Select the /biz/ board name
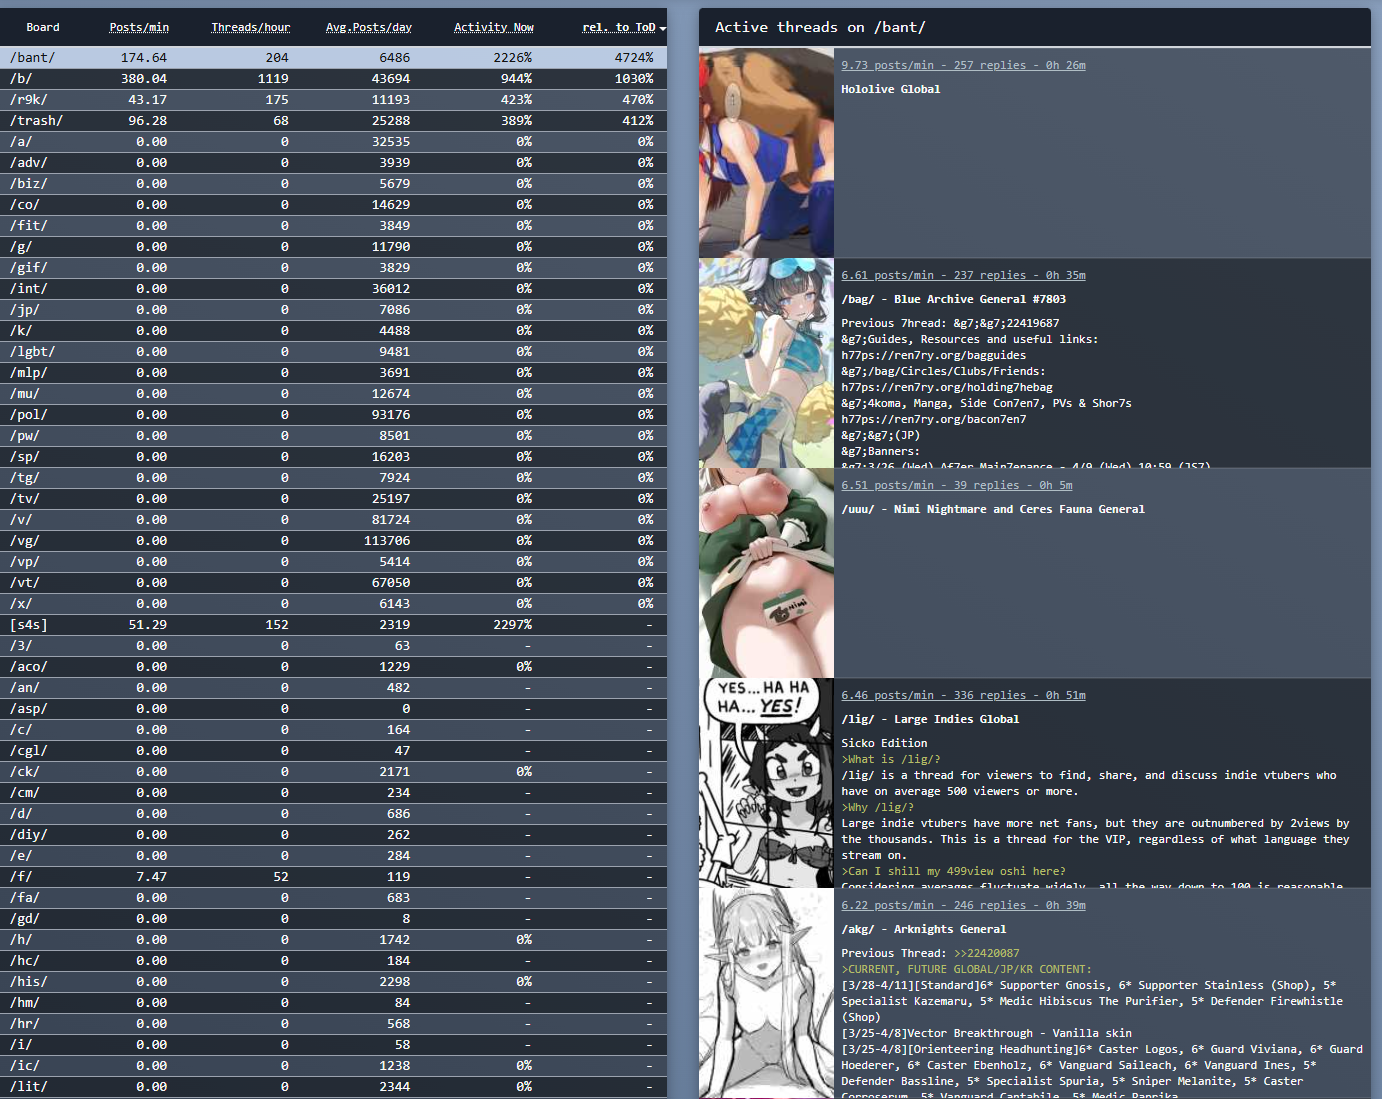Image resolution: width=1382 pixels, height=1099 pixels. (29, 184)
